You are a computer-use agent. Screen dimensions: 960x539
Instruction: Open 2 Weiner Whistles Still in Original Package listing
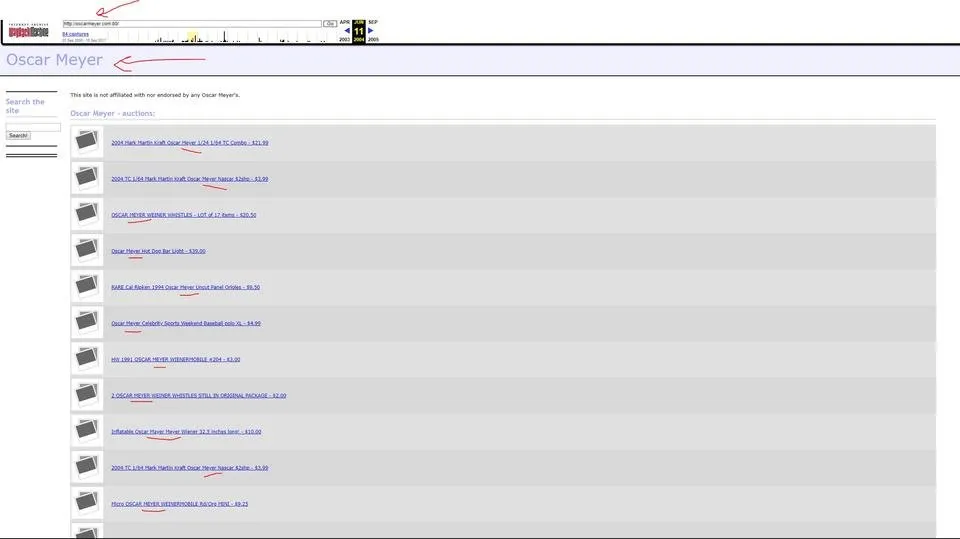[x=199, y=396]
